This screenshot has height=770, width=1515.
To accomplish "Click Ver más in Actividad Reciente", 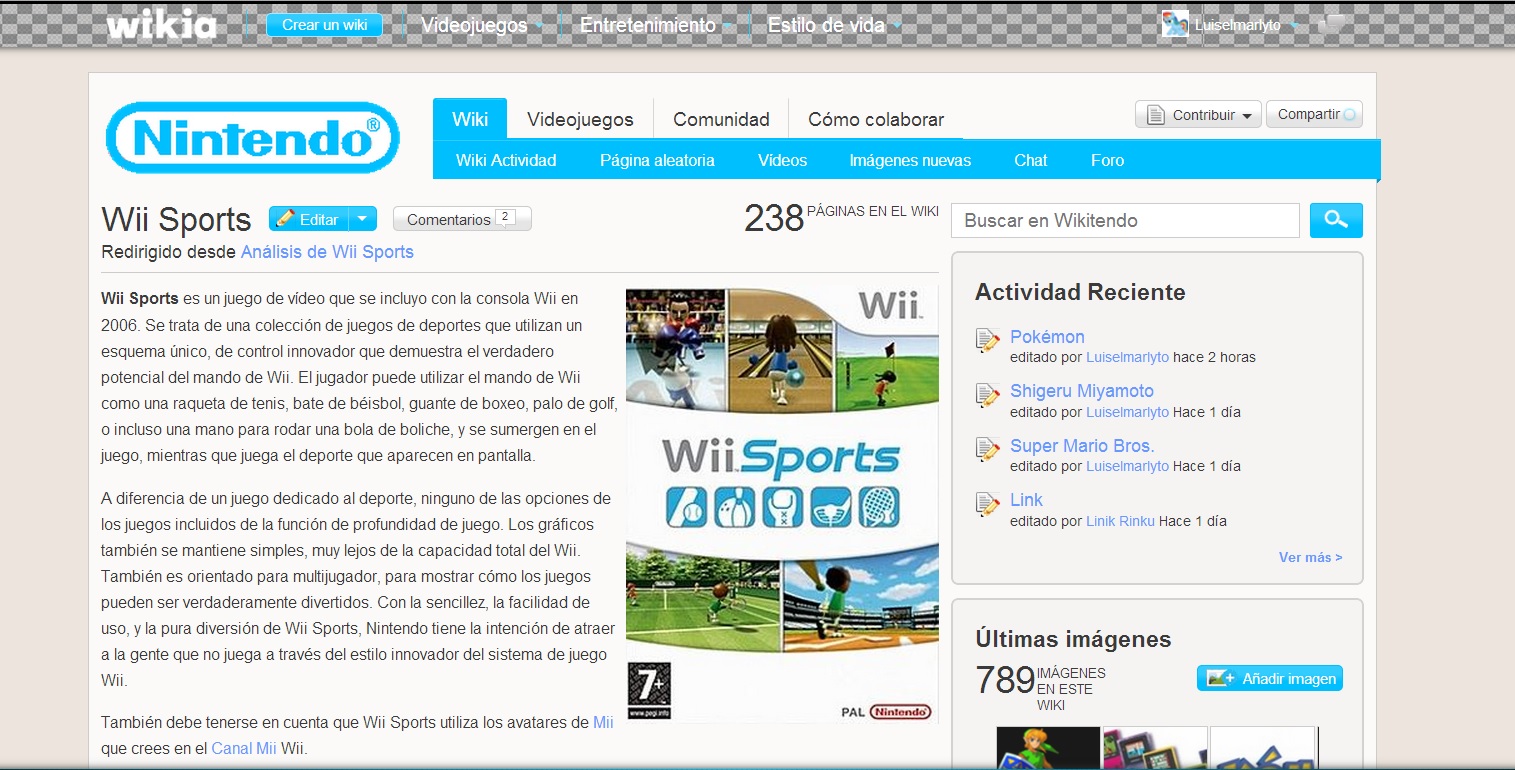I will (1310, 557).
